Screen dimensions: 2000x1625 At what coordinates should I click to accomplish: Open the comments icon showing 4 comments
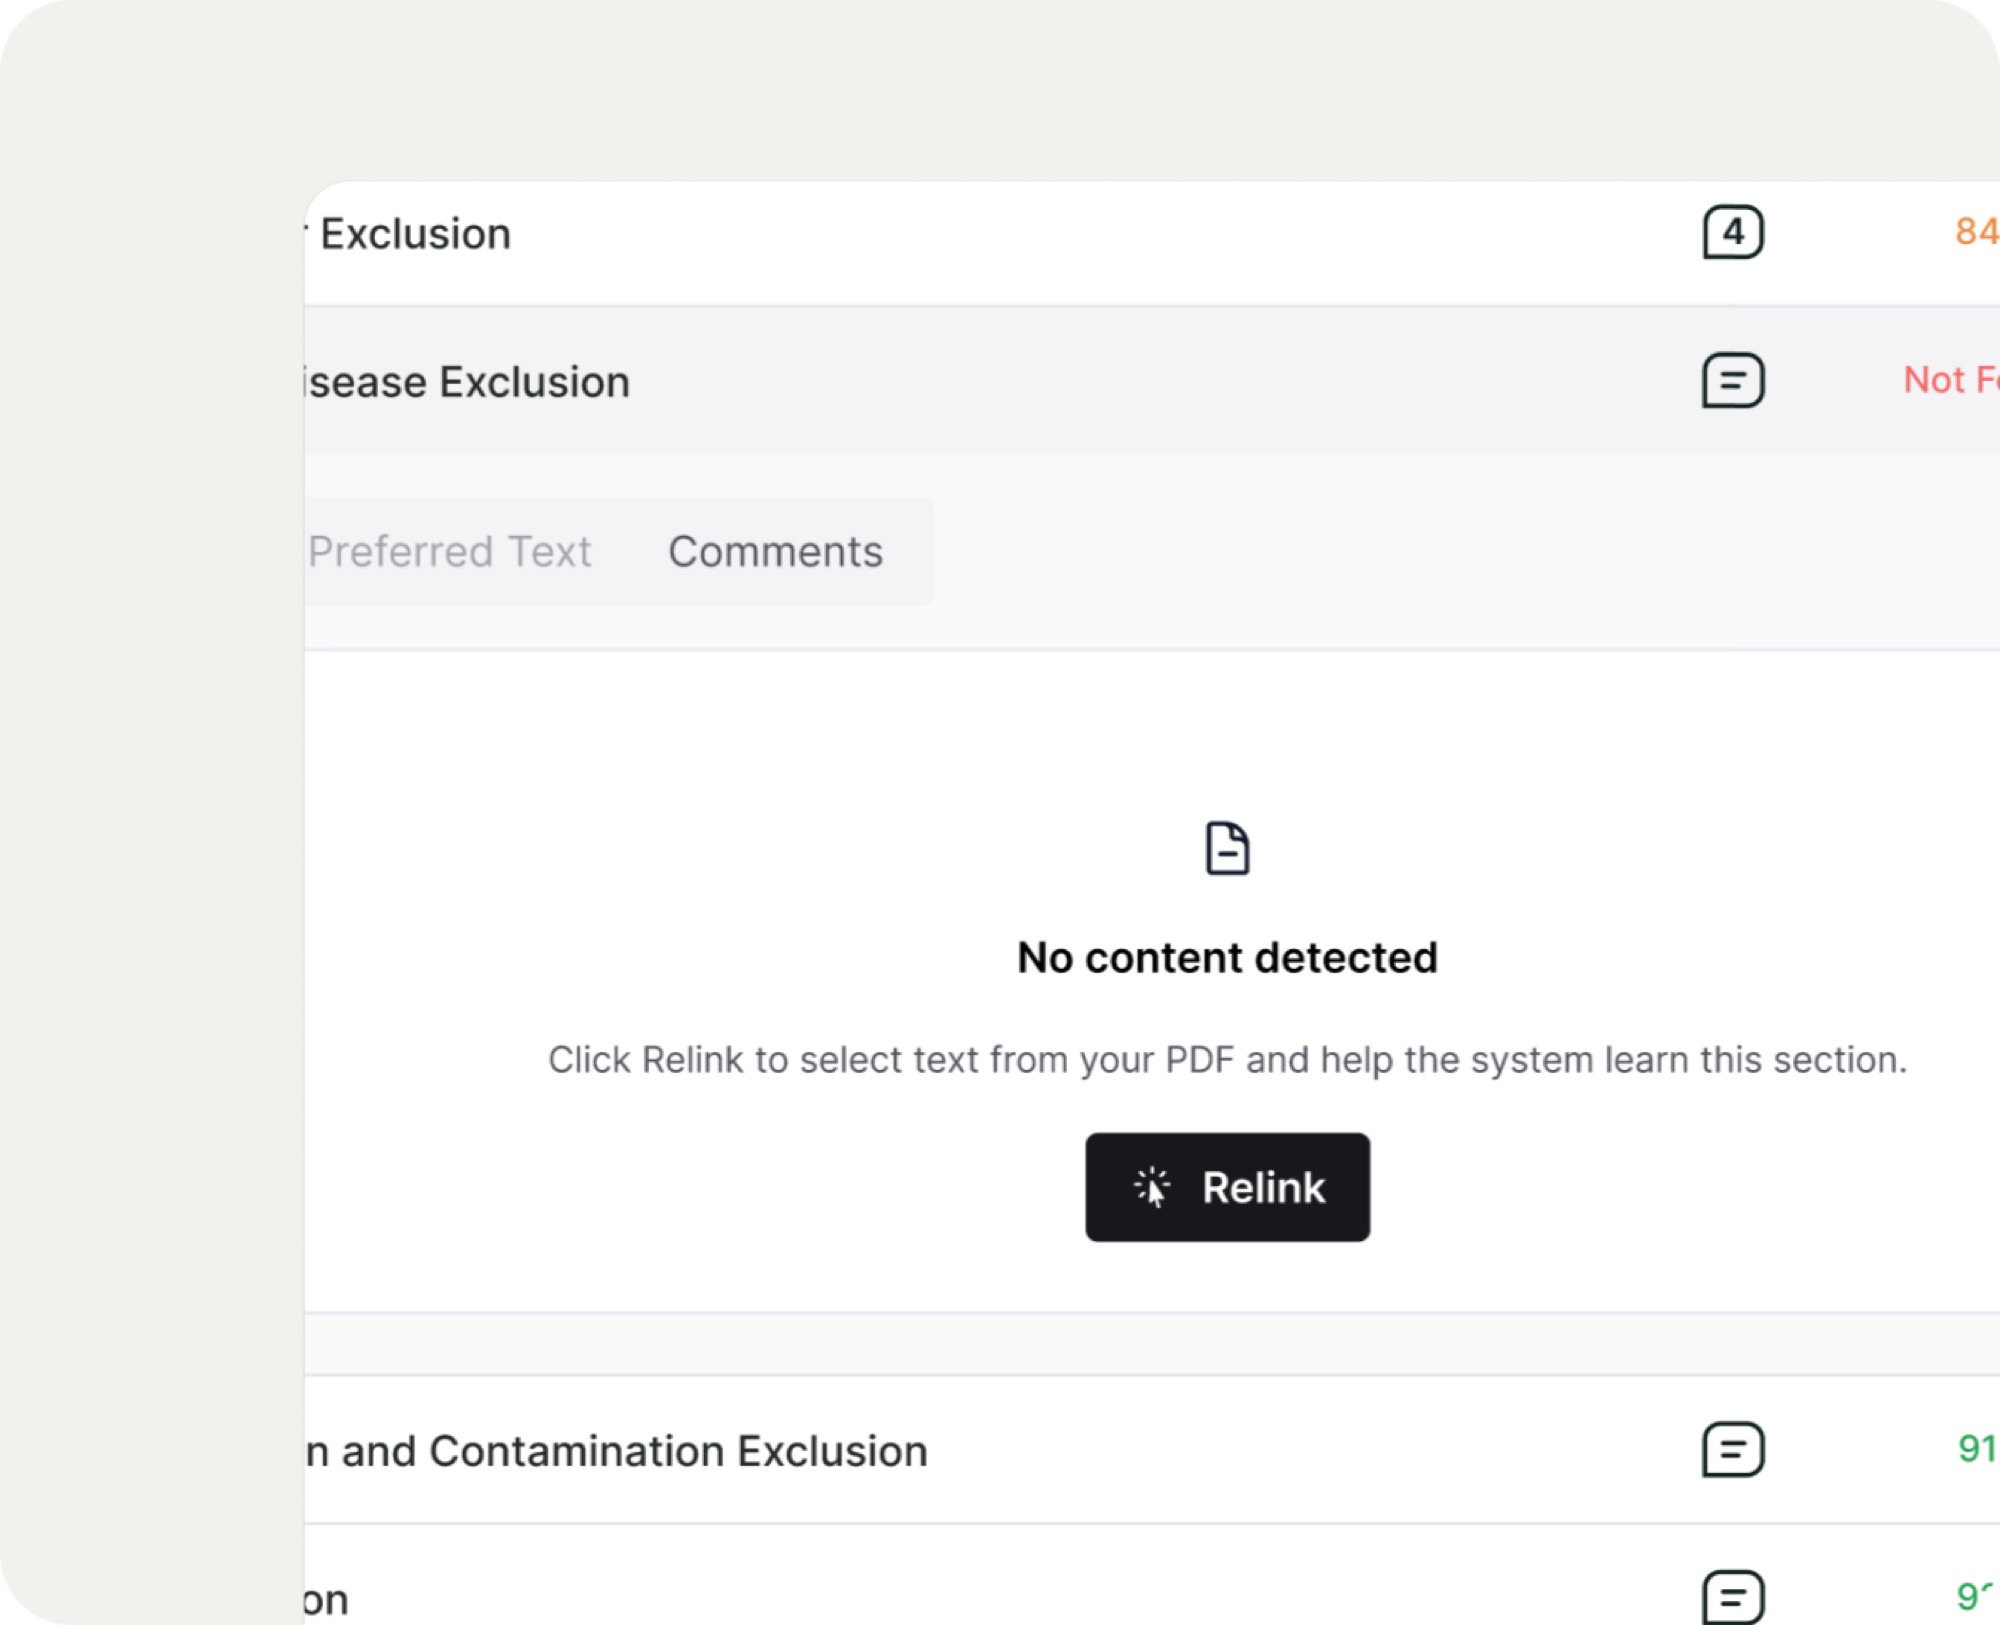1733,232
